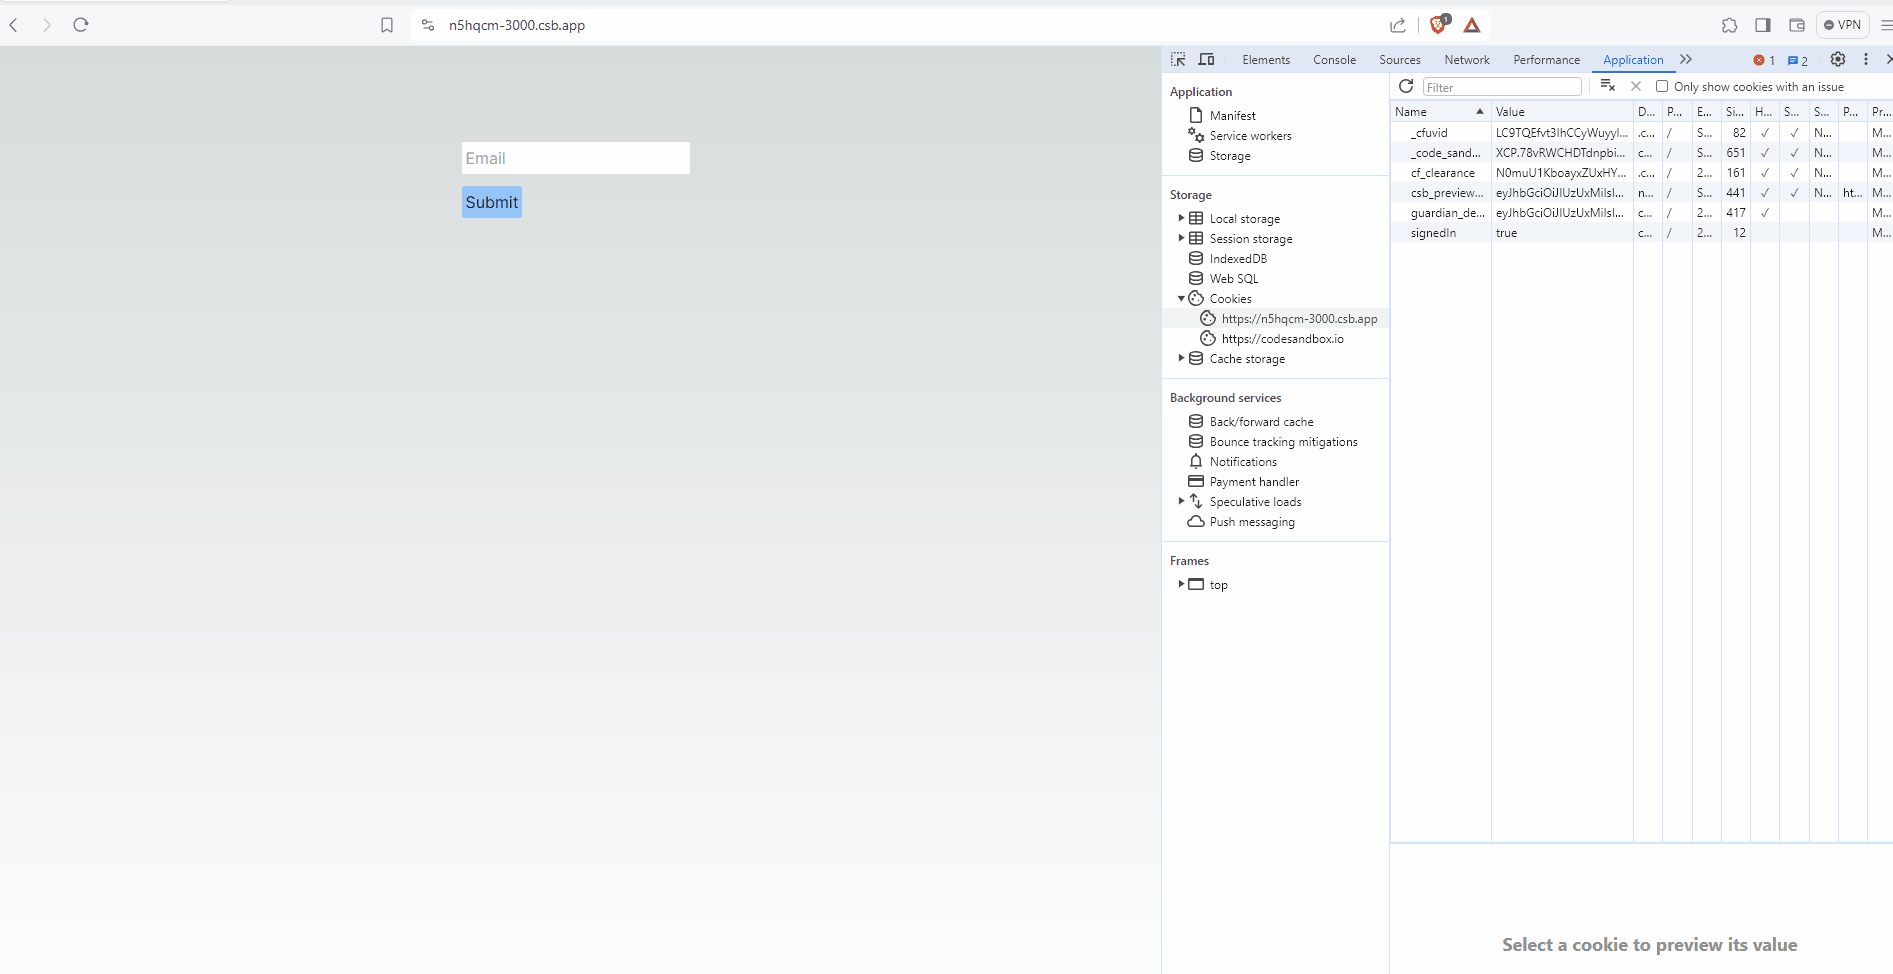Screen dimensions: 1893x974
Task: Toggle the device toolbar icon
Action: tap(1207, 60)
